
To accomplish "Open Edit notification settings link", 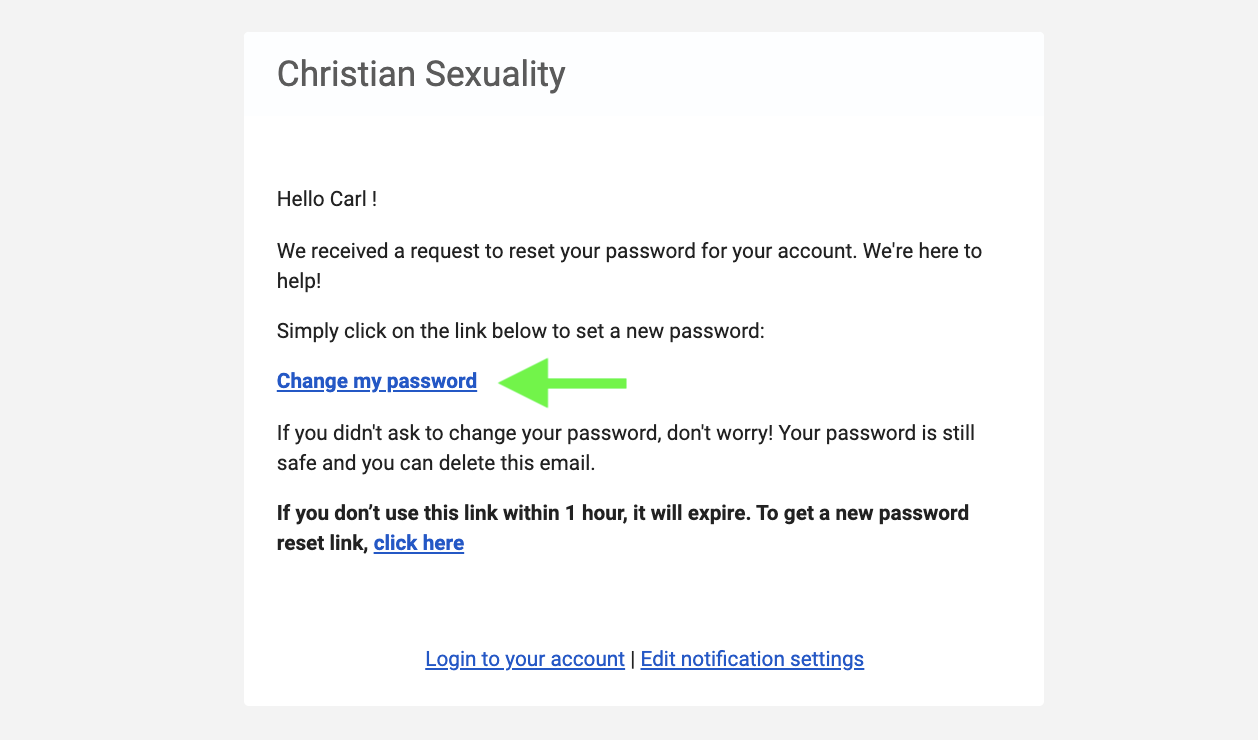I will [752, 659].
